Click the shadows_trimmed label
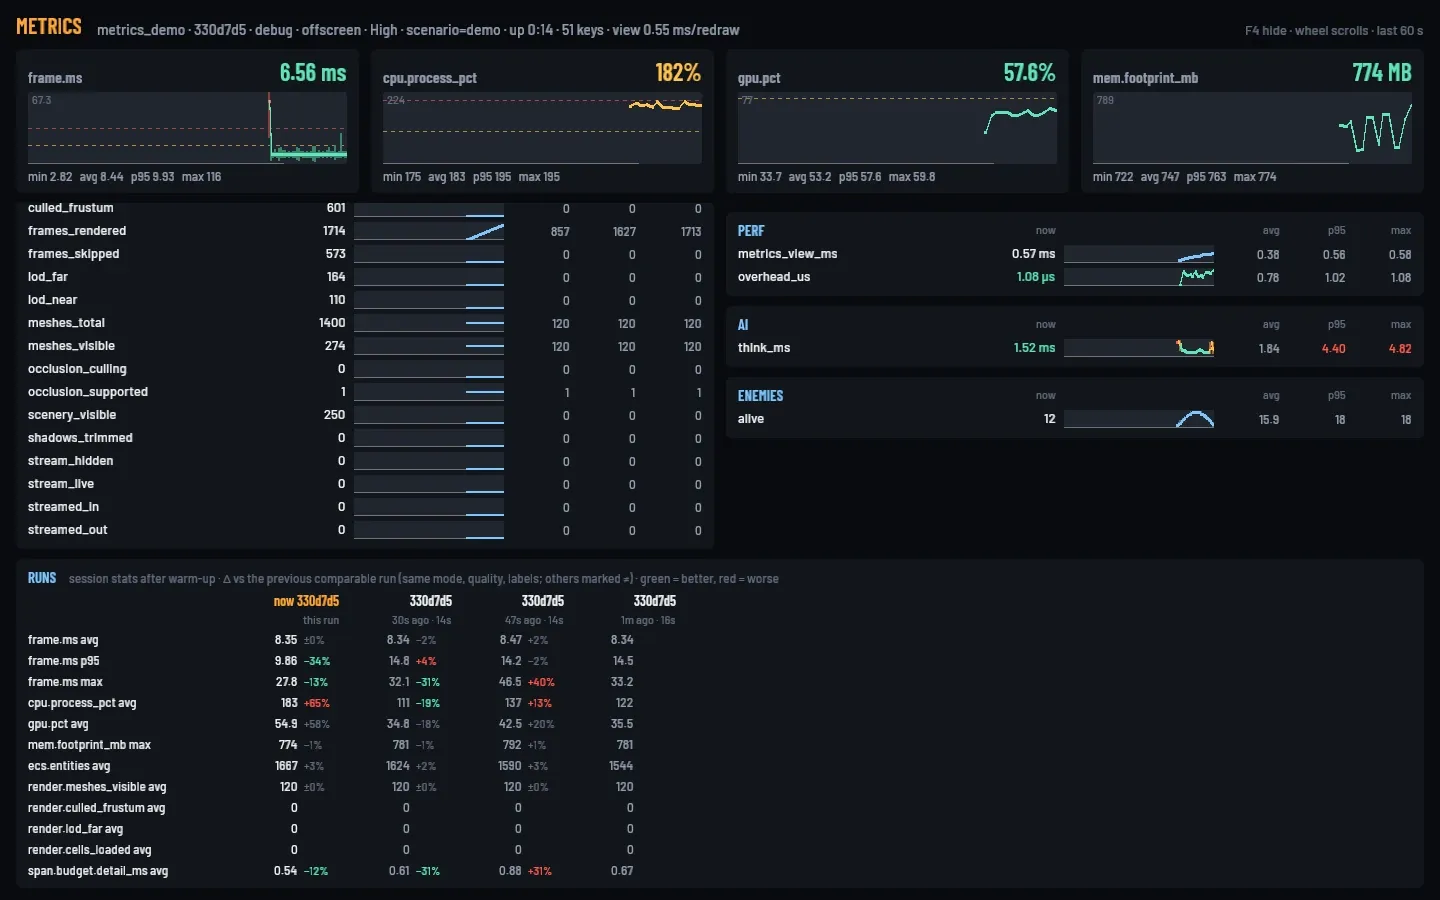The image size is (1440, 900). tap(80, 438)
